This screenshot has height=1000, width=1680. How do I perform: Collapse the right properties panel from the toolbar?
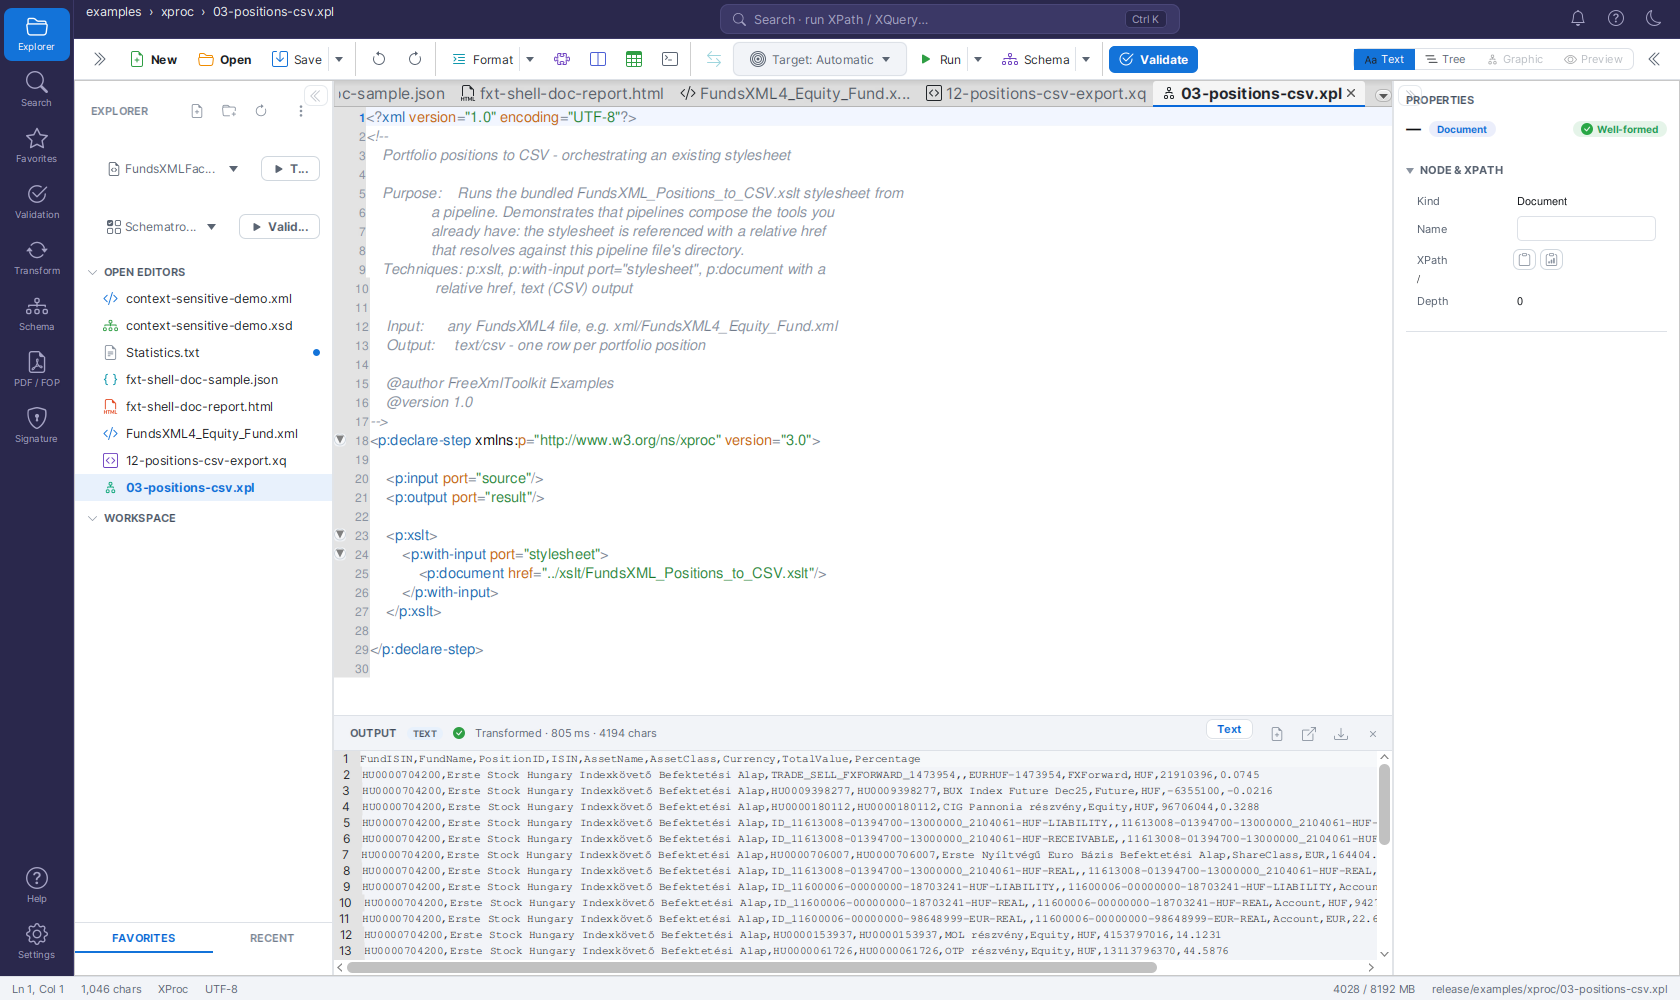tap(1655, 59)
